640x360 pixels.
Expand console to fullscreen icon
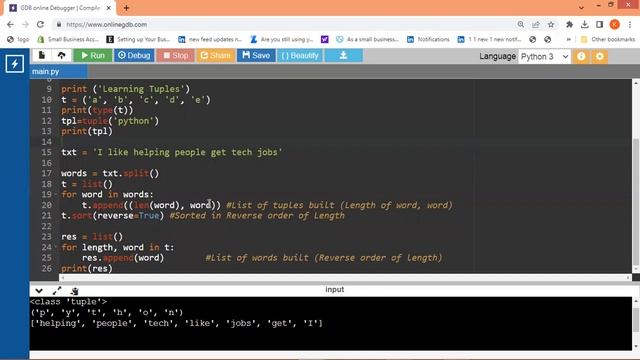[x=57, y=291]
